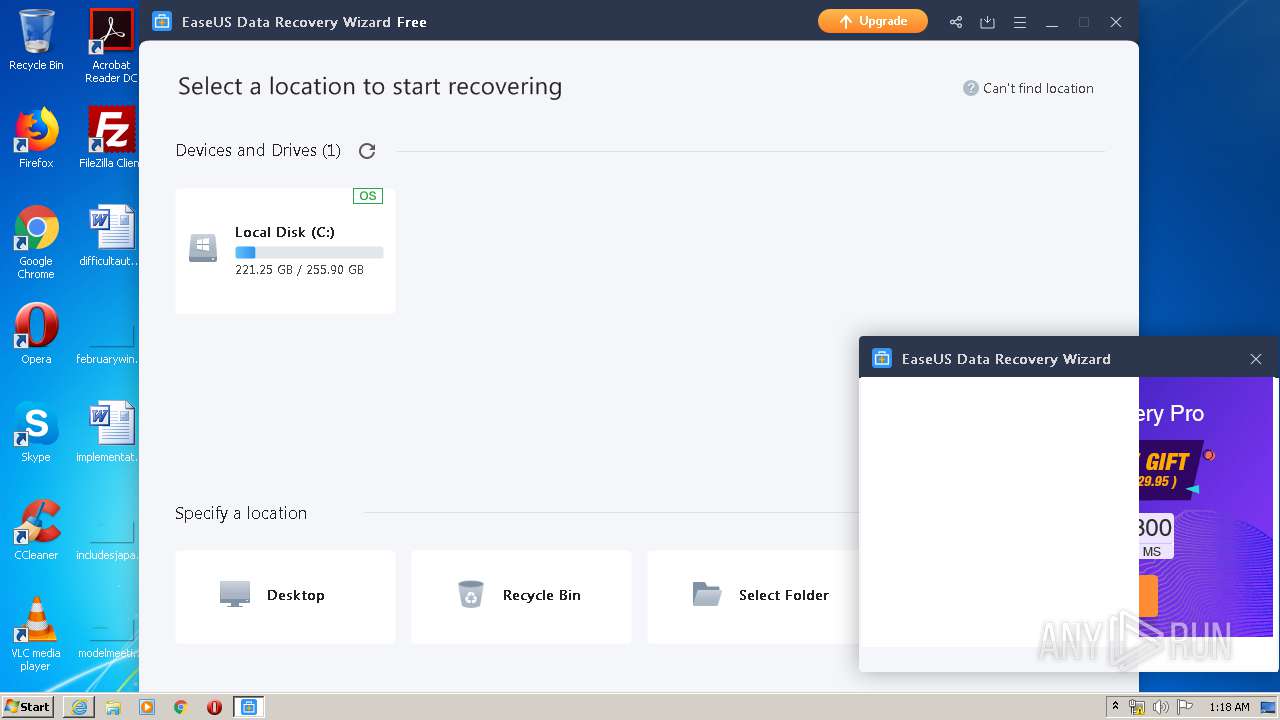The width and height of the screenshot is (1280, 720).
Task: Click the volume speaker tray icon
Action: 1161,707
